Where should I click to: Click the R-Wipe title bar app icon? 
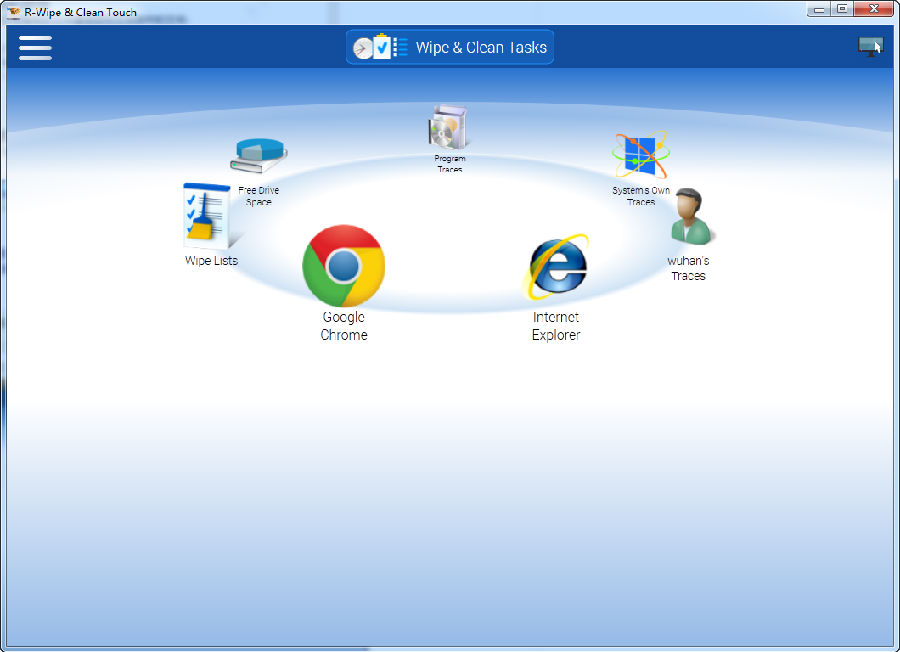[13, 11]
